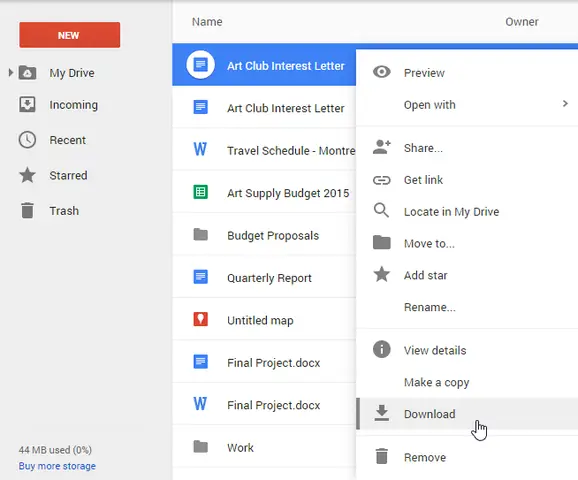The height and width of the screenshot is (480, 578).
Task: Select the Untitled map file name
Action: (260, 321)
